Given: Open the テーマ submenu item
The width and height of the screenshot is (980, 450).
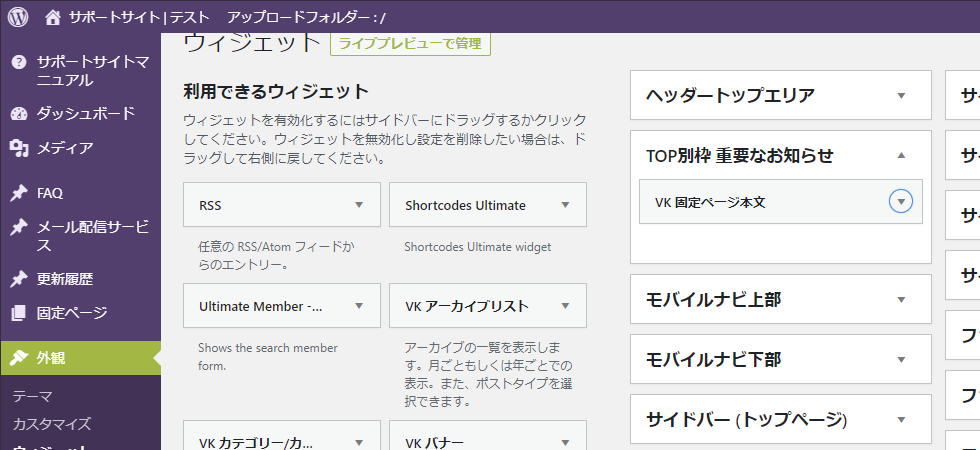Looking at the screenshot, I should click(32, 396).
